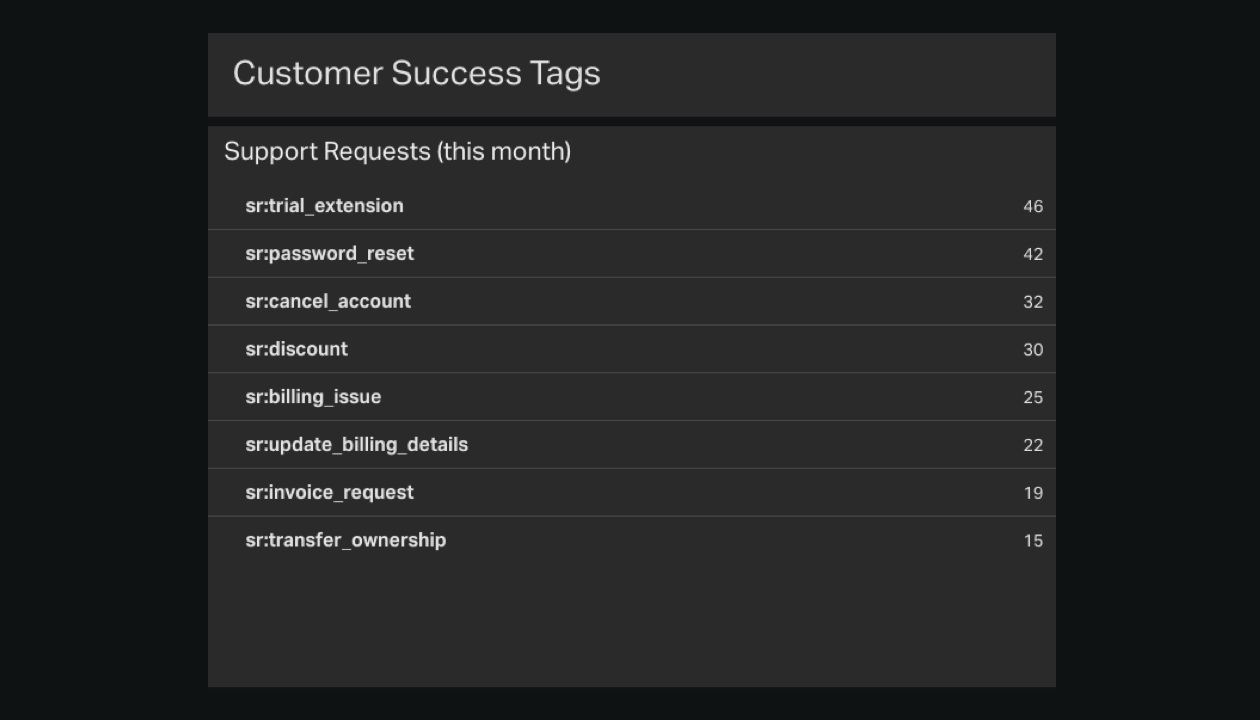Screen dimensions: 1260x720
Task: Open the sr:invoice_request tag
Action: click(x=631, y=493)
